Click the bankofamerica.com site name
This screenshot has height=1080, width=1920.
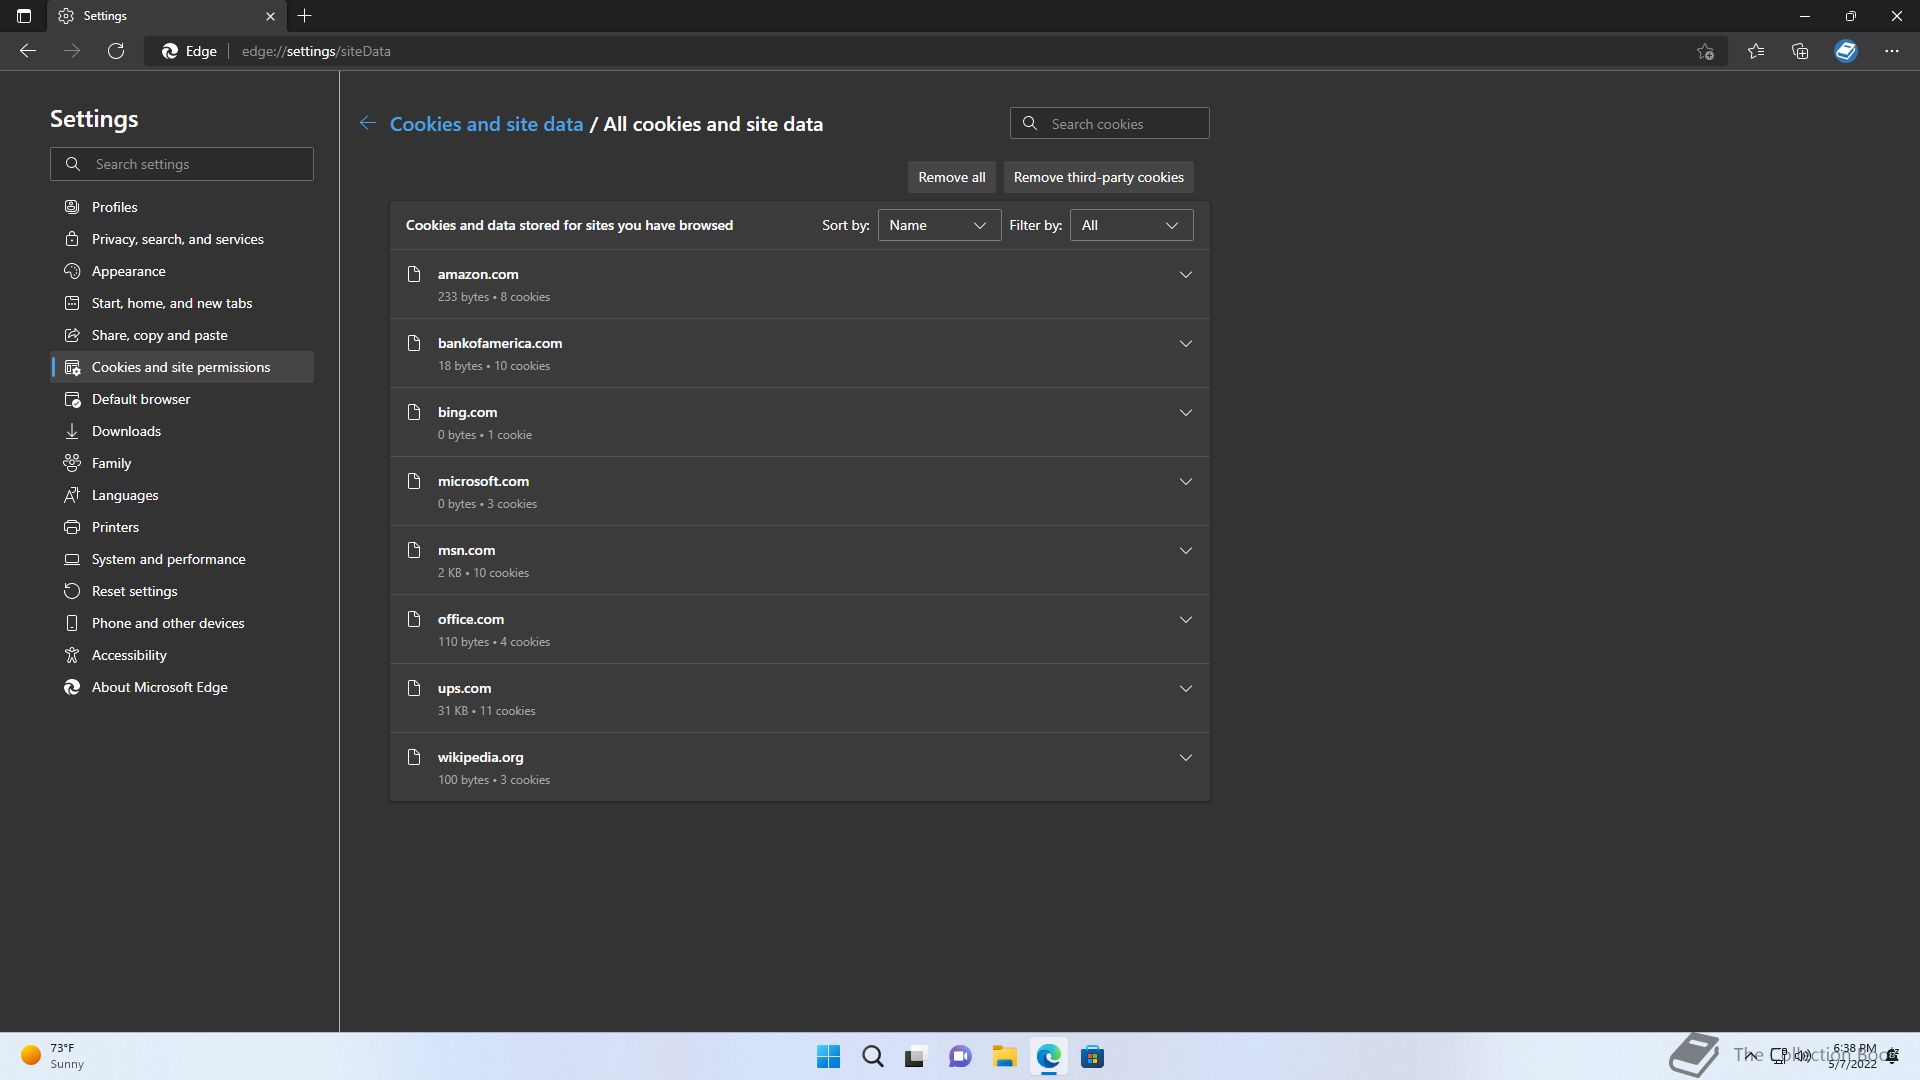click(x=500, y=343)
